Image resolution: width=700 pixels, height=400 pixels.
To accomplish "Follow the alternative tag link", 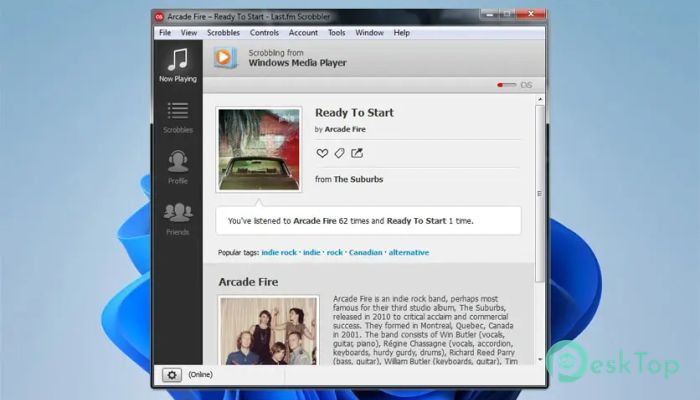I will point(408,252).
